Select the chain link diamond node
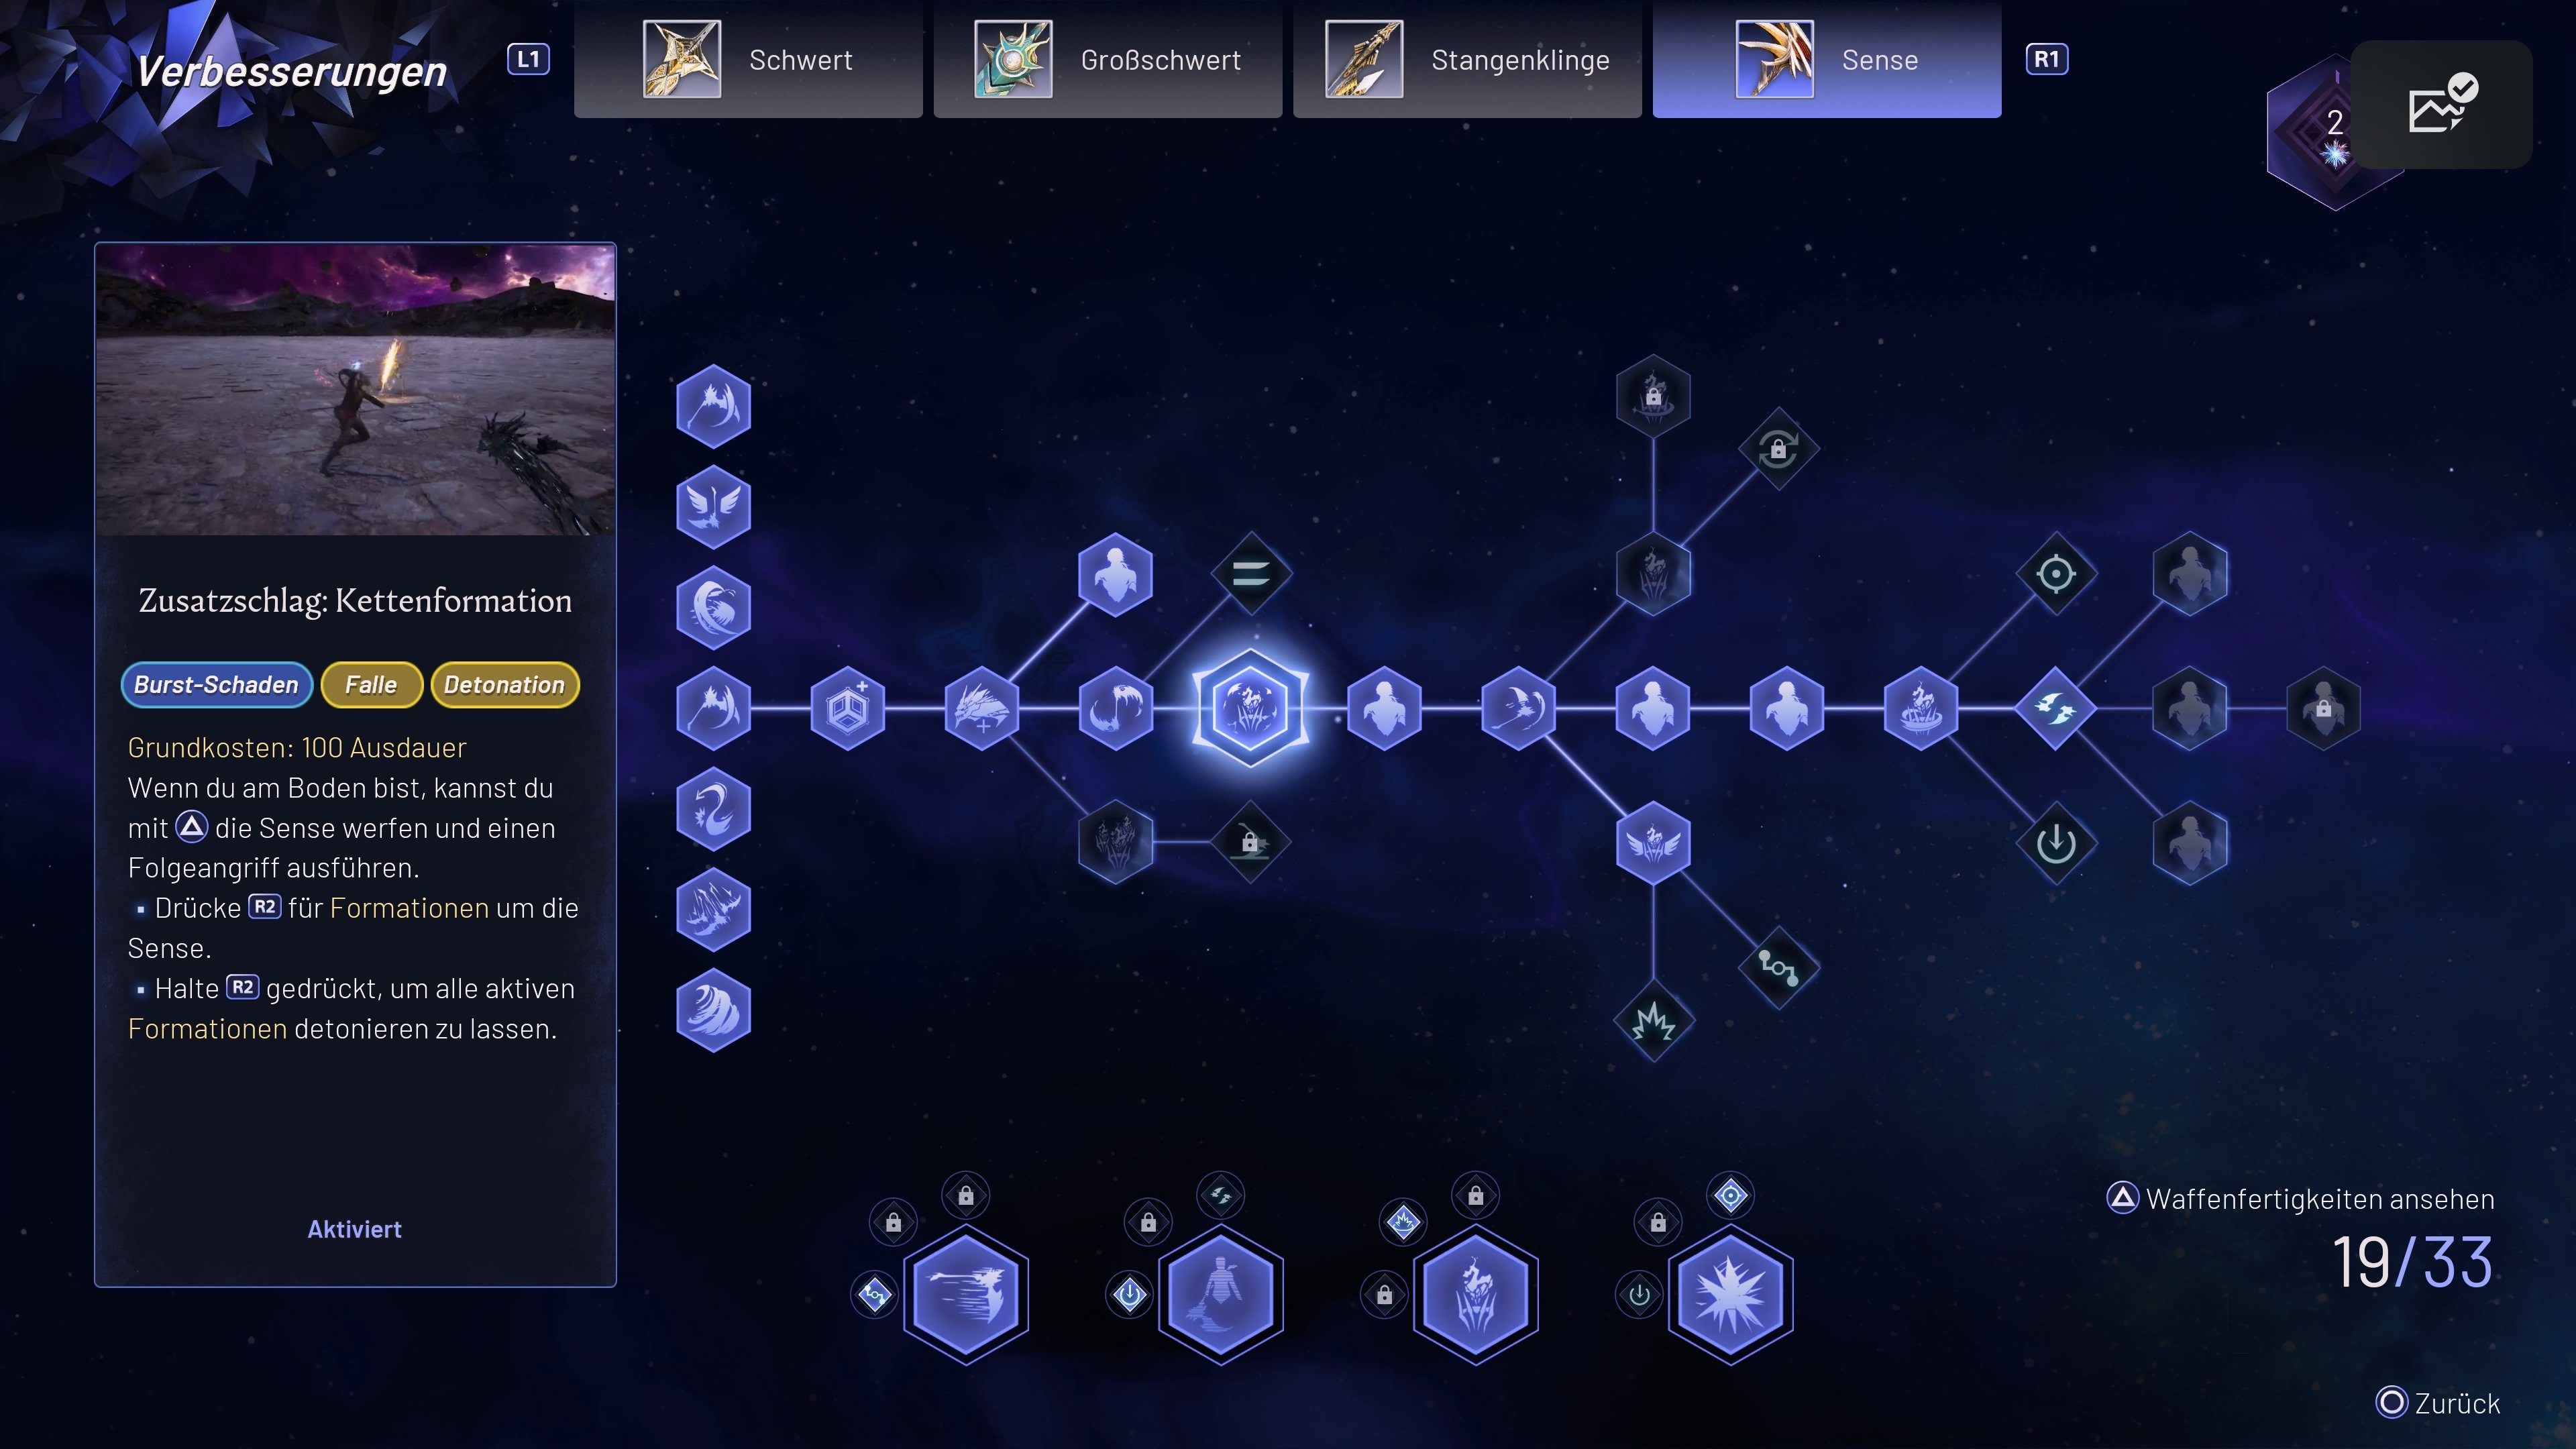The image size is (2576, 1449). tap(1778, 967)
